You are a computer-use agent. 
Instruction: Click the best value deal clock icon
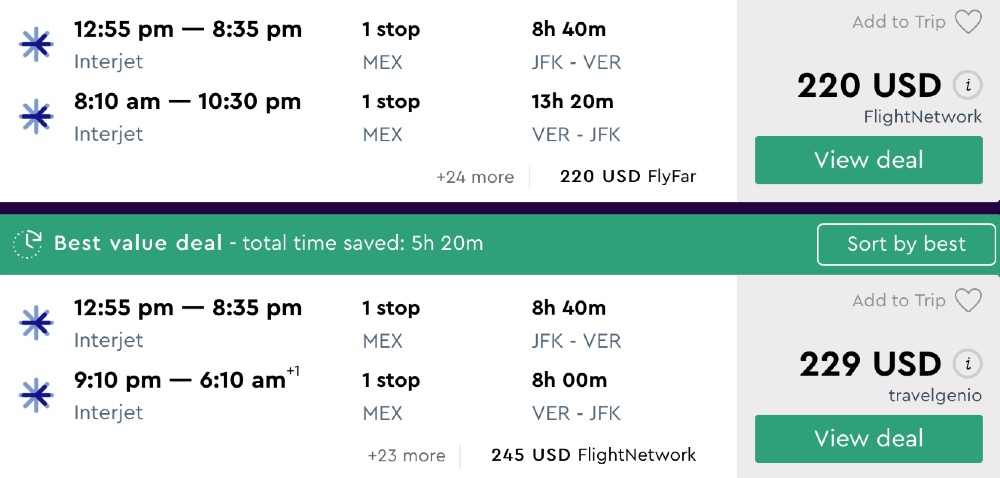pyautogui.click(x=28, y=243)
